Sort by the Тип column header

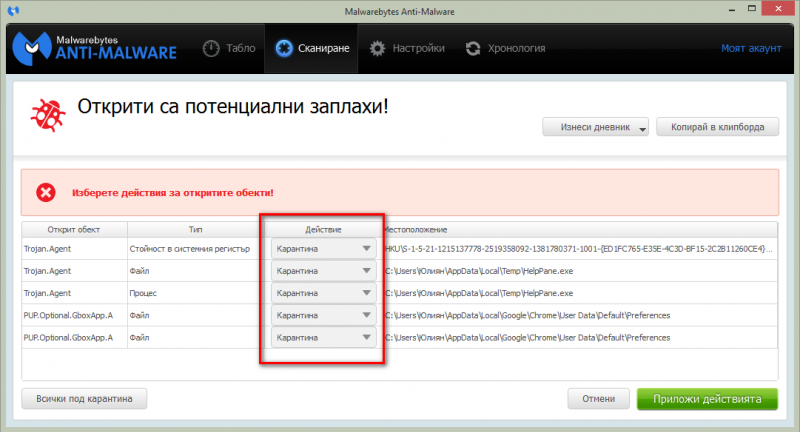point(195,230)
